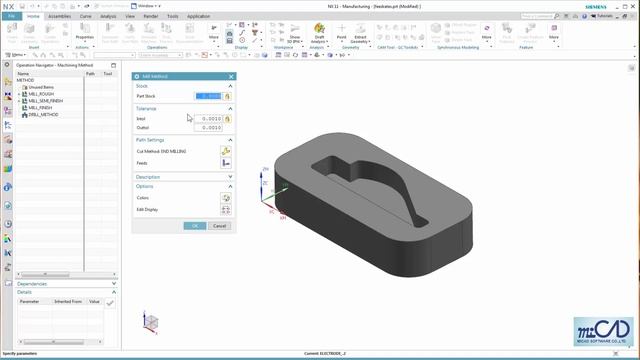Open Roles sidebar icon
640x360 pixels.
click(x=8, y=268)
